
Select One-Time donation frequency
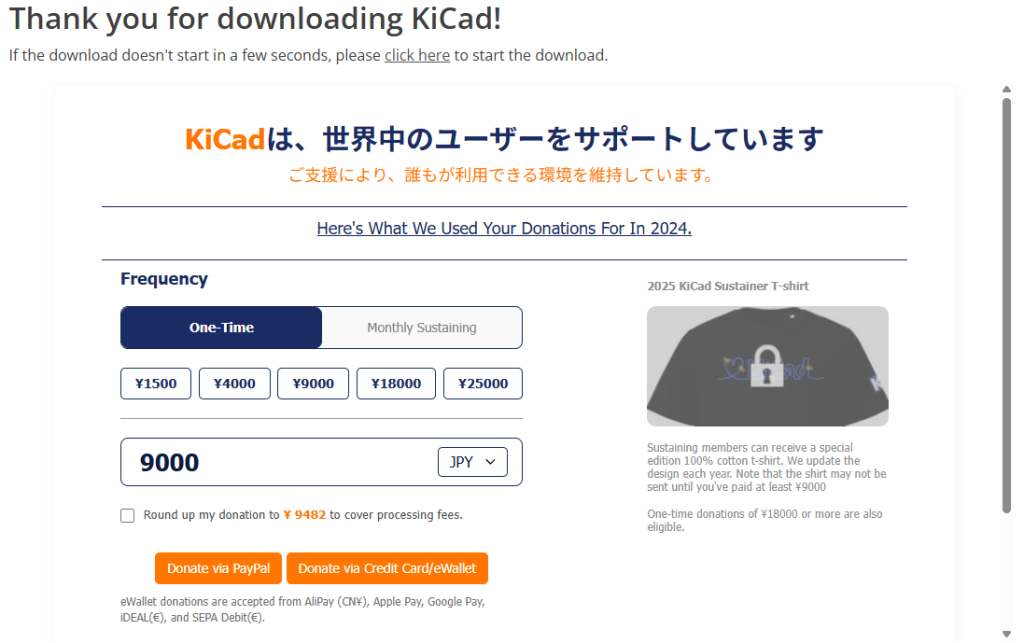click(x=221, y=328)
